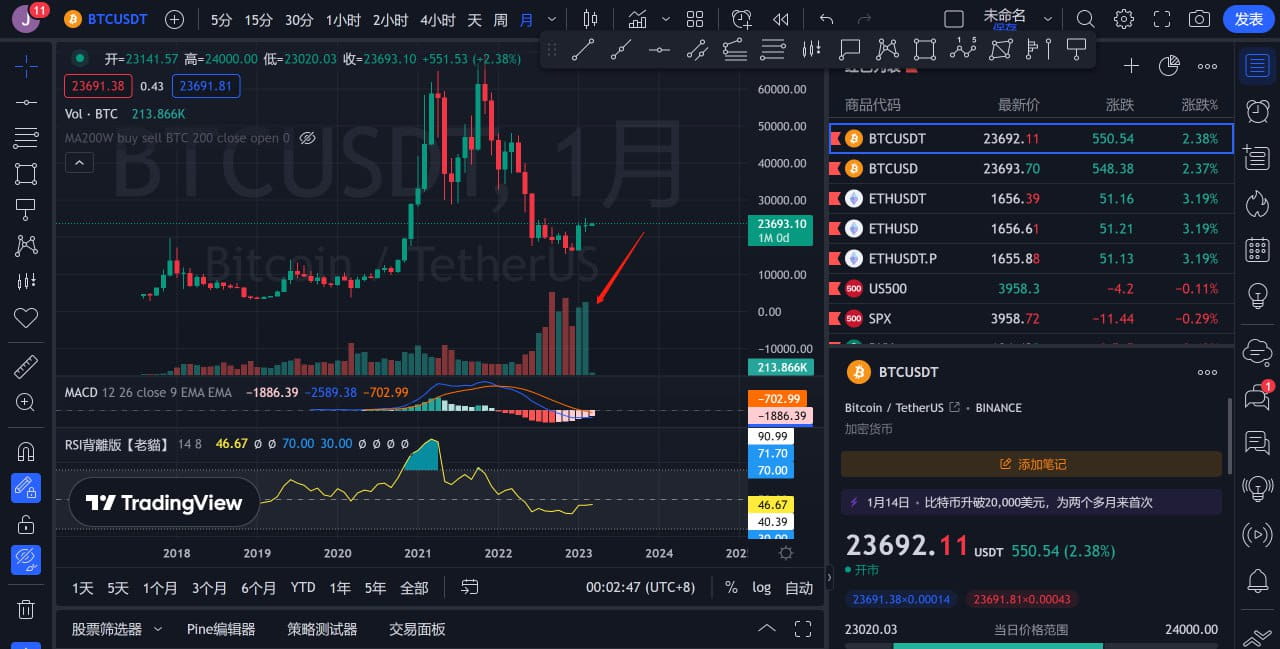Screen dimensions: 1280x649
Task: Select the ETHUSDT.P watchlist row
Action: pyautogui.click(x=1031, y=258)
